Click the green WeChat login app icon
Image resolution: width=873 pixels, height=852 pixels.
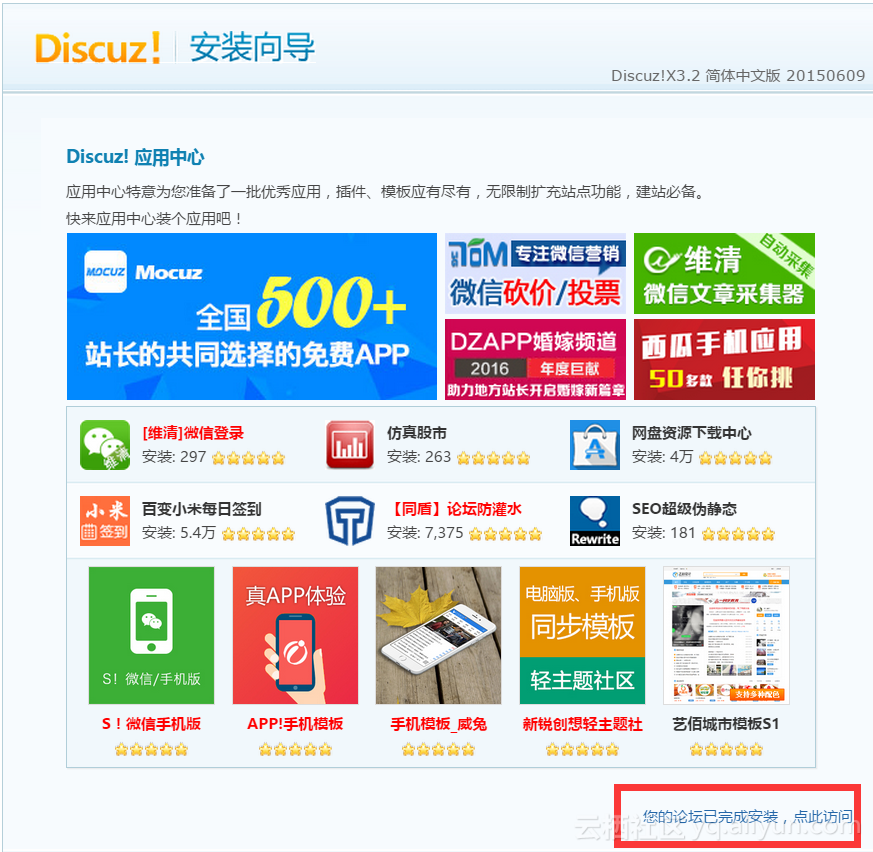coord(105,445)
